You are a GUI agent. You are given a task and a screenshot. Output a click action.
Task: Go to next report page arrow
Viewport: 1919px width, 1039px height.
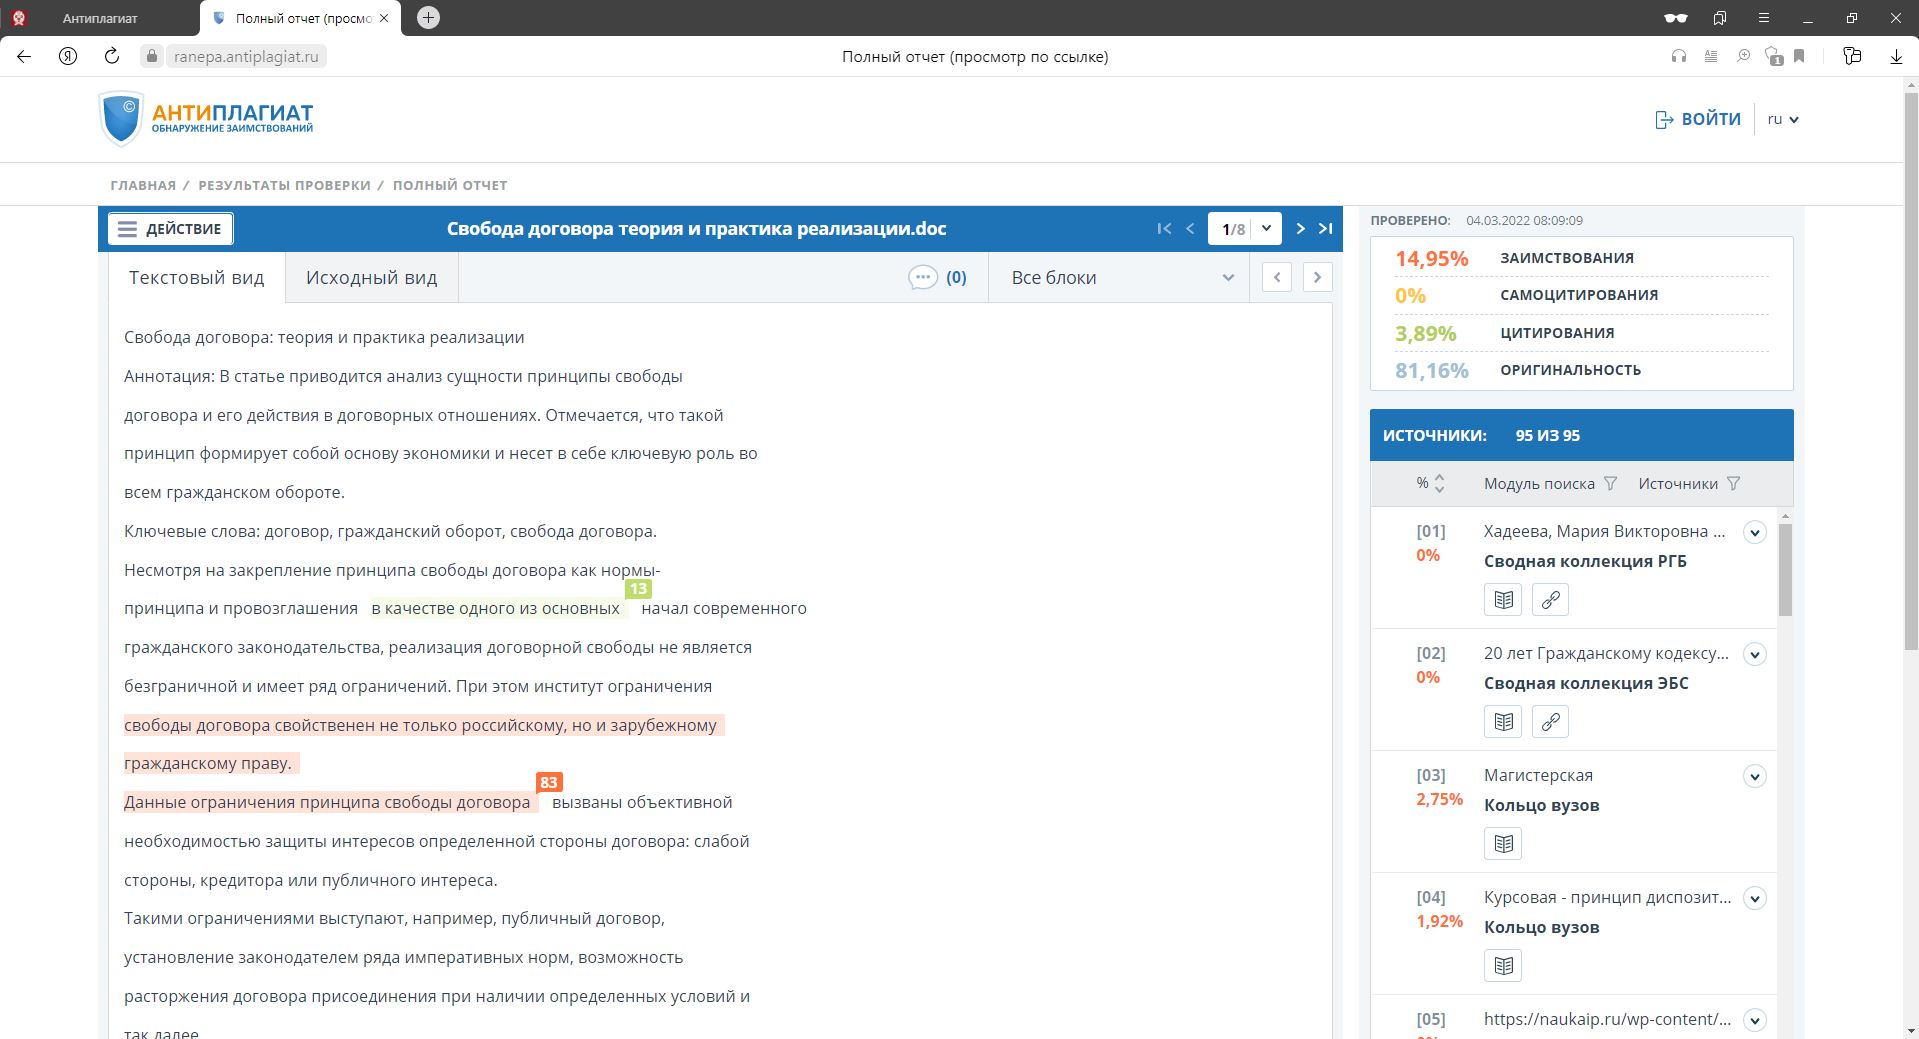(1300, 229)
